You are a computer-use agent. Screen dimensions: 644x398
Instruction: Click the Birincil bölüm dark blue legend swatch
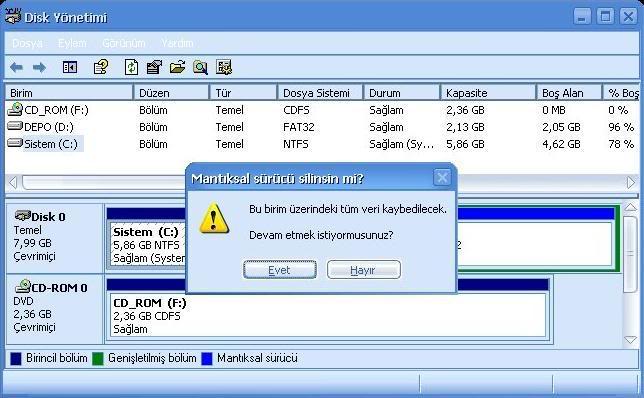[16, 359]
